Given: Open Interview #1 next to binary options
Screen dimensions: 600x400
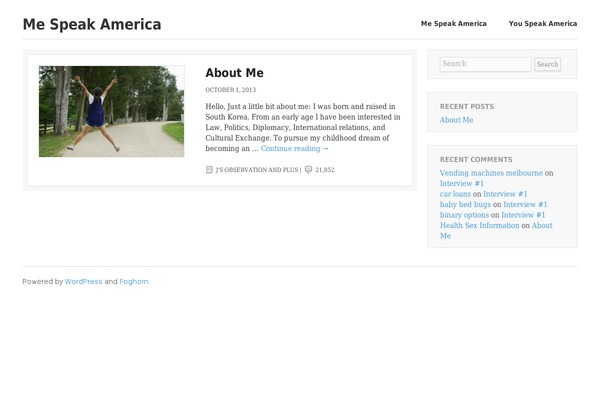Looking at the screenshot, I should pyautogui.click(x=523, y=215).
